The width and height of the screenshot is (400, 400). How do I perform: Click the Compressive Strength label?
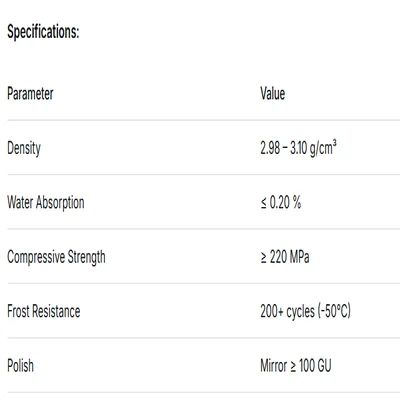tap(56, 257)
